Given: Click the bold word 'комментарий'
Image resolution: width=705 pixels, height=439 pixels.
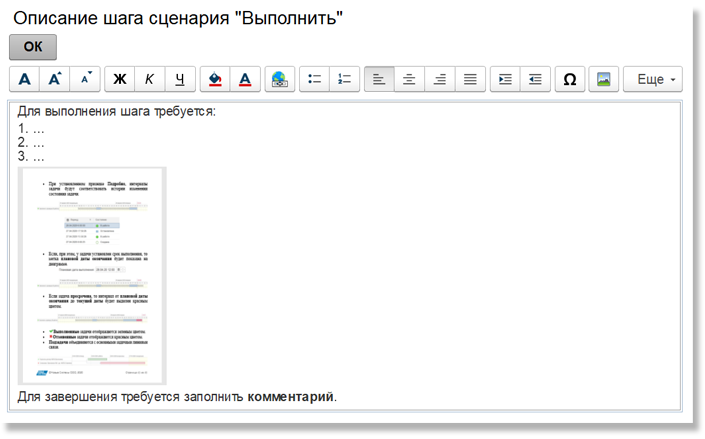Looking at the screenshot, I should (290, 397).
